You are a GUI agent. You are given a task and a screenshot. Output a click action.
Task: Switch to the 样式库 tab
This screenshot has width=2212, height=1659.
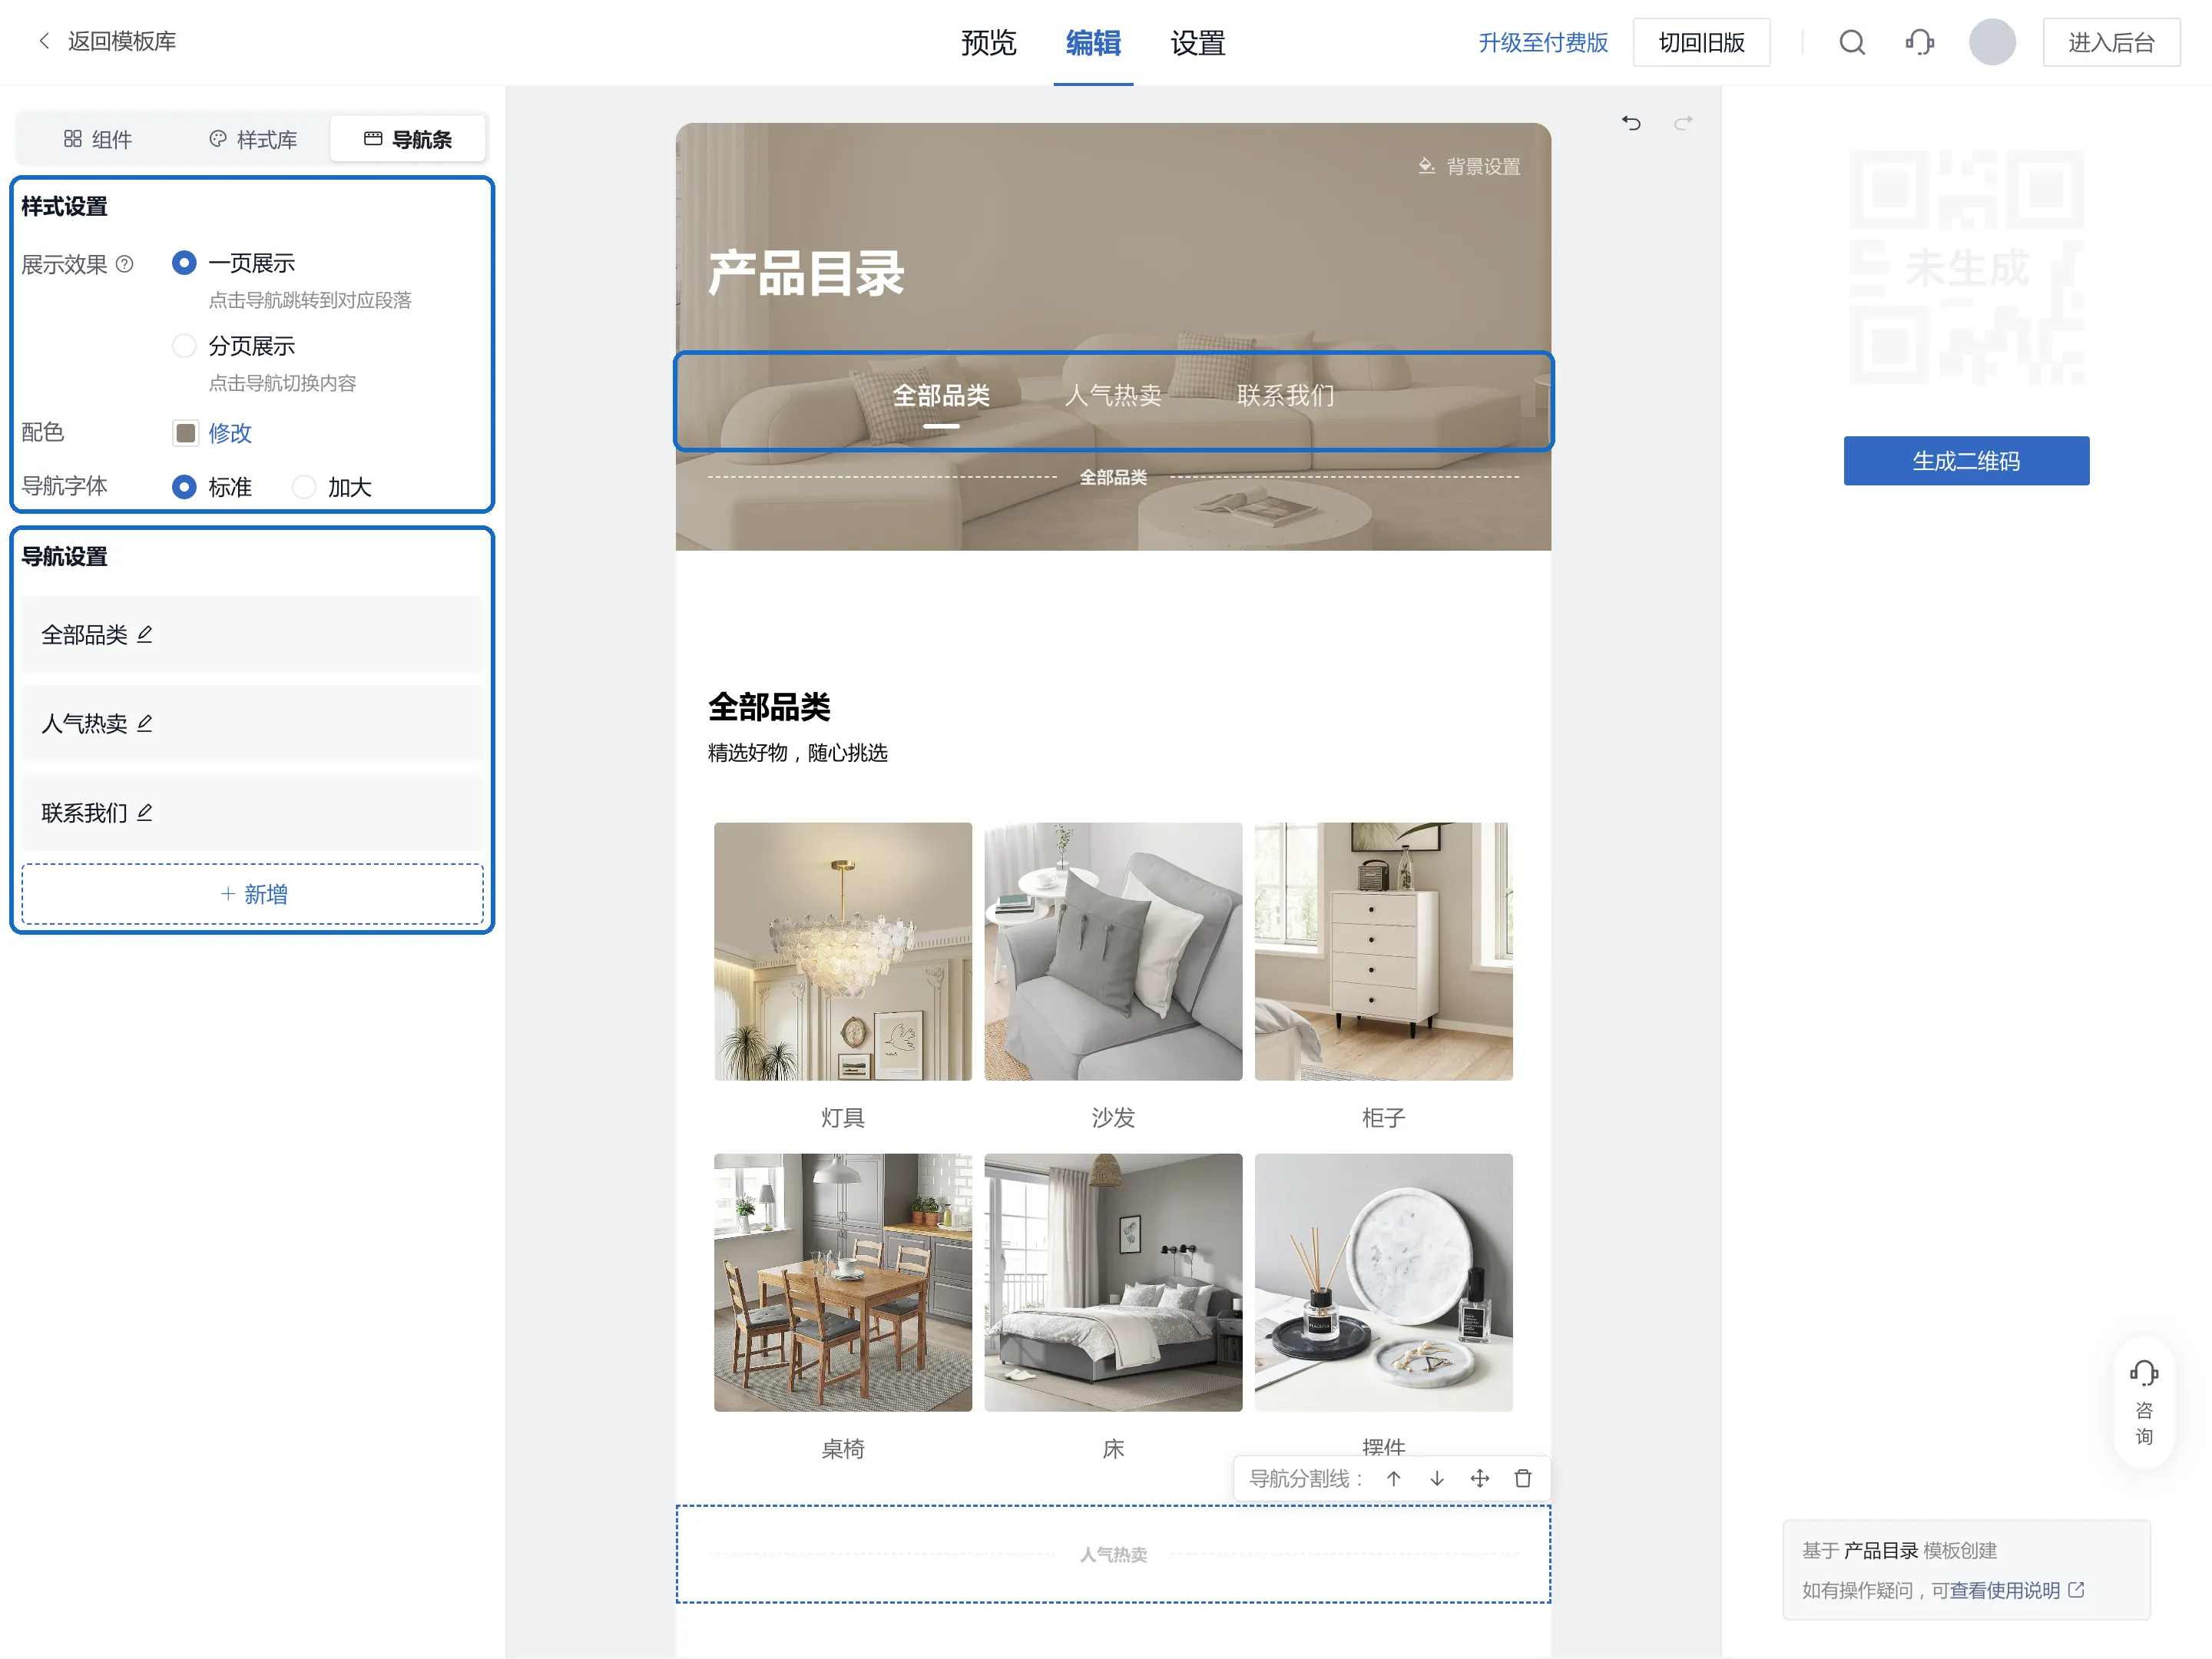pos(253,139)
